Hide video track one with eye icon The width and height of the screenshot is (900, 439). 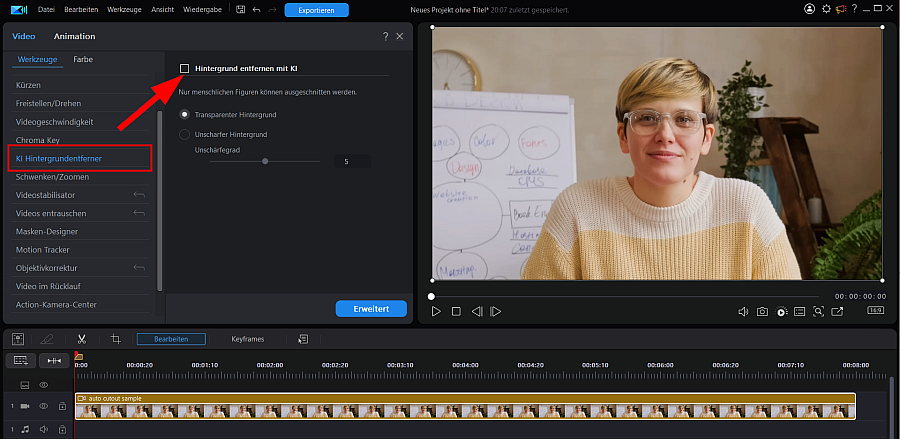[x=44, y=406]
